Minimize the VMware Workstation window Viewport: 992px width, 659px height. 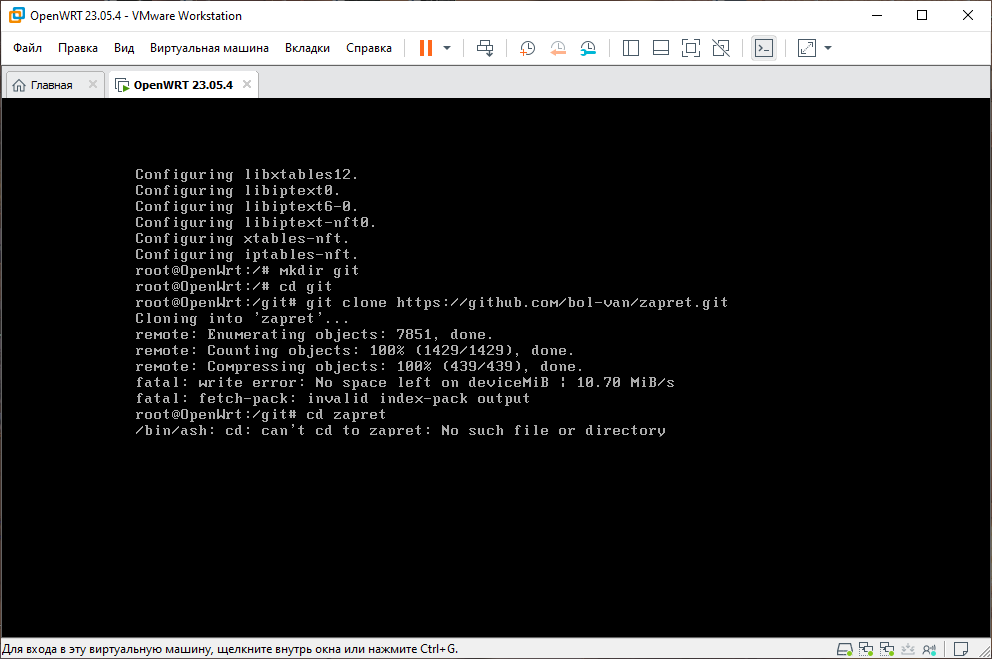coord(877,15)
